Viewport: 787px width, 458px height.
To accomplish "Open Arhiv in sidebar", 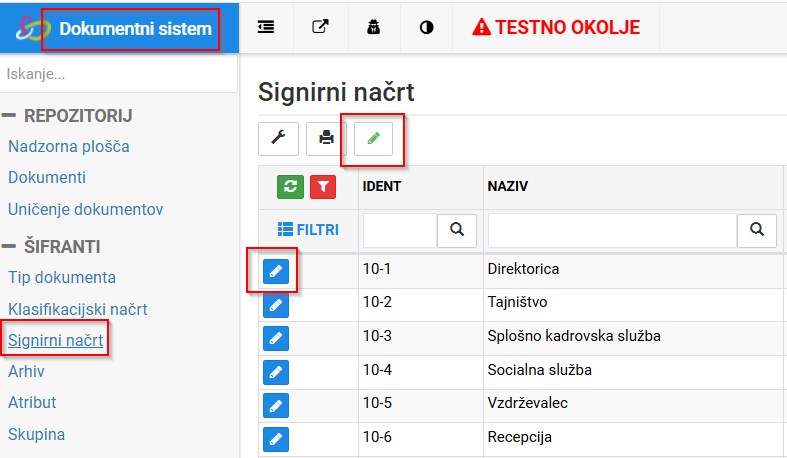I will (x=26, y=372).
